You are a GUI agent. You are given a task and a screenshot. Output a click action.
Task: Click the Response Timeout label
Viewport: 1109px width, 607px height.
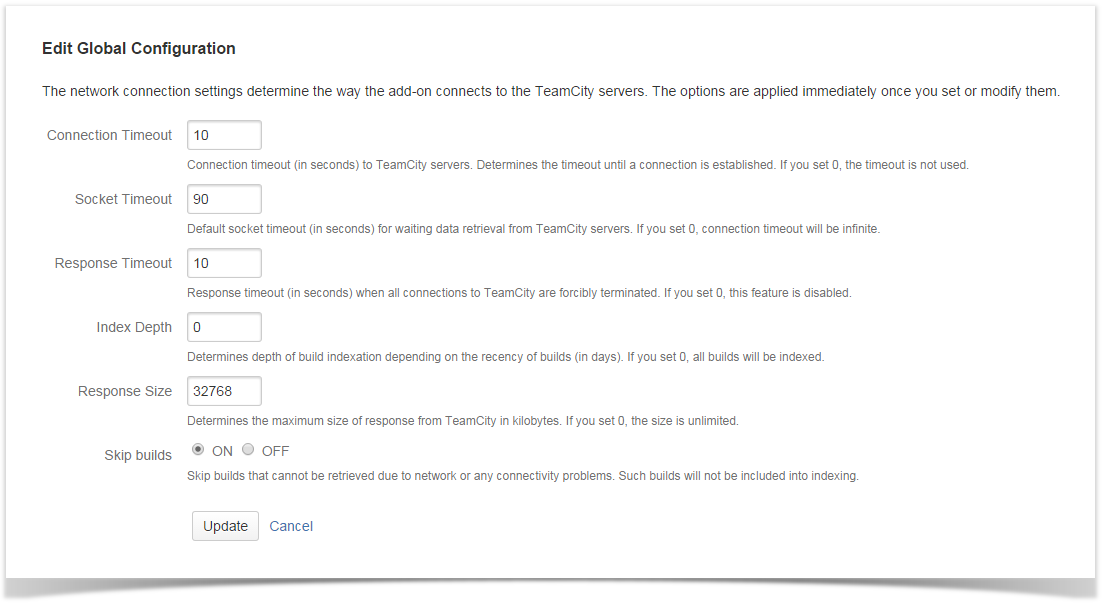[x=113, y=263]
